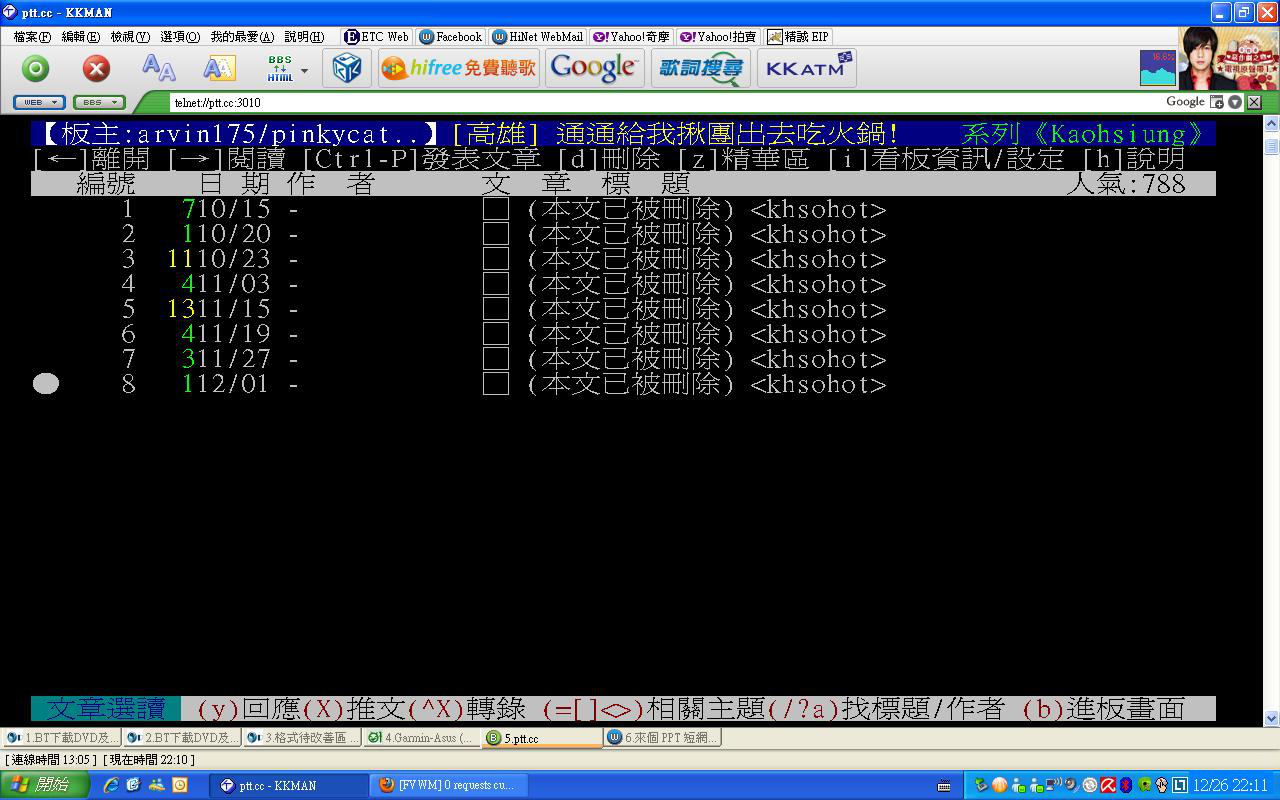
Task: Open the ETC Web bookmark link
Action: (376, 37)
